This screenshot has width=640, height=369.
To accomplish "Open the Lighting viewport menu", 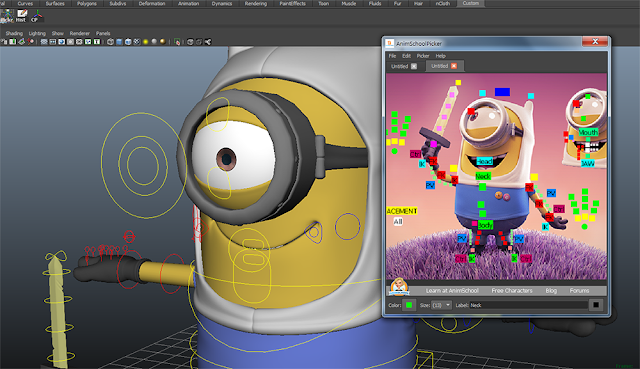I will pos(37,33).
